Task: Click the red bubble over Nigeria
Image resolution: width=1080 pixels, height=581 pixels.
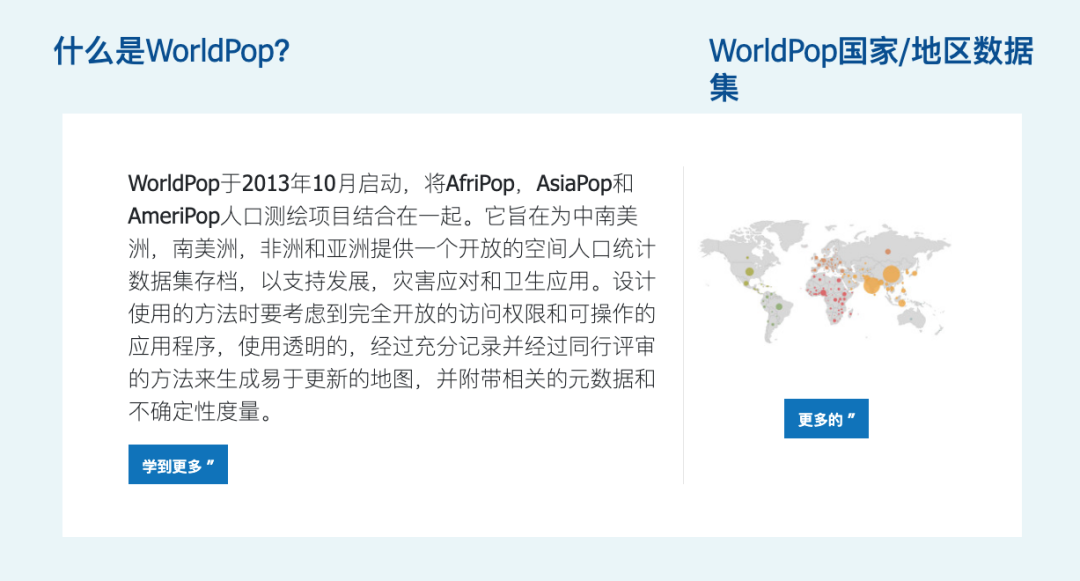Action: 823,293
